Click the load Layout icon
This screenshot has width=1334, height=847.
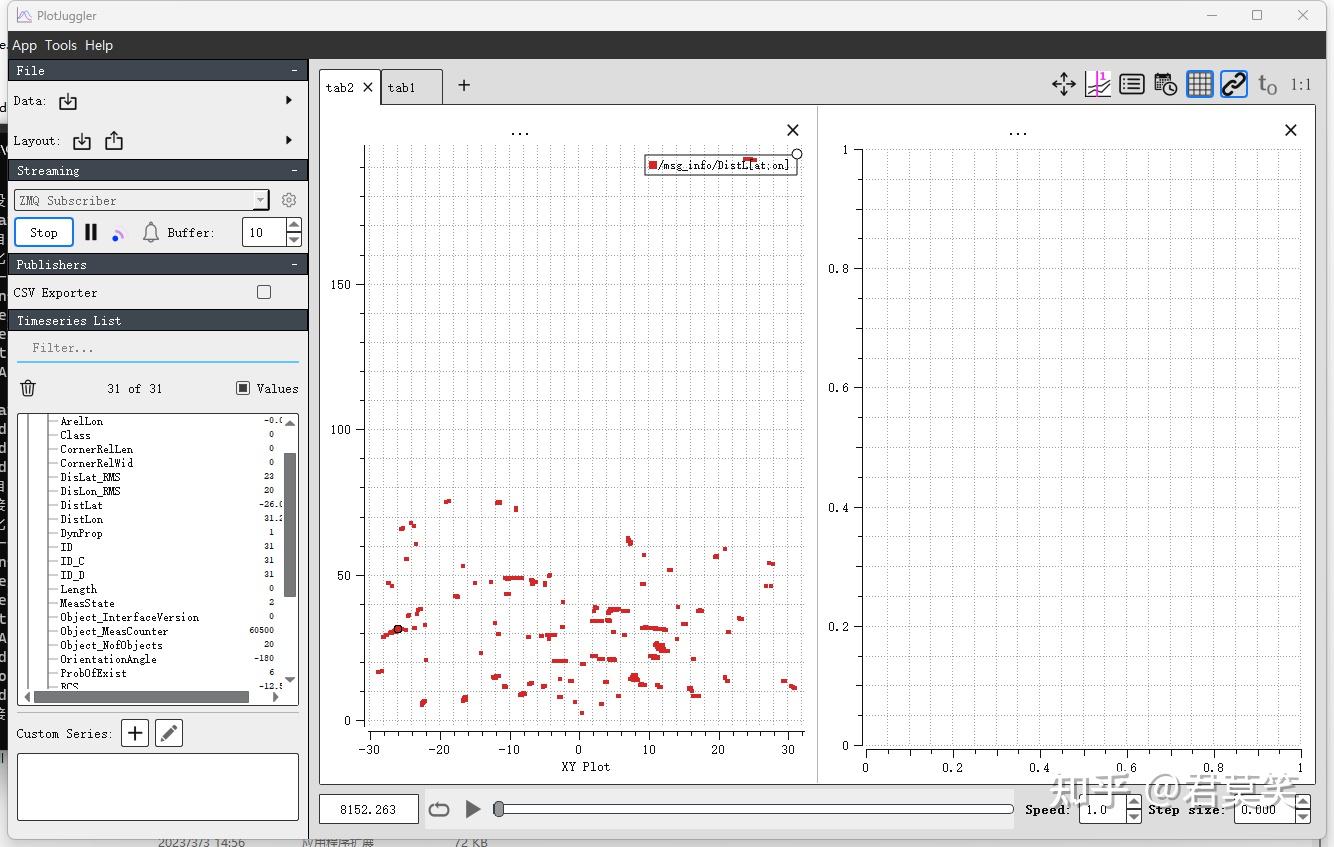[x=82, y=141]
